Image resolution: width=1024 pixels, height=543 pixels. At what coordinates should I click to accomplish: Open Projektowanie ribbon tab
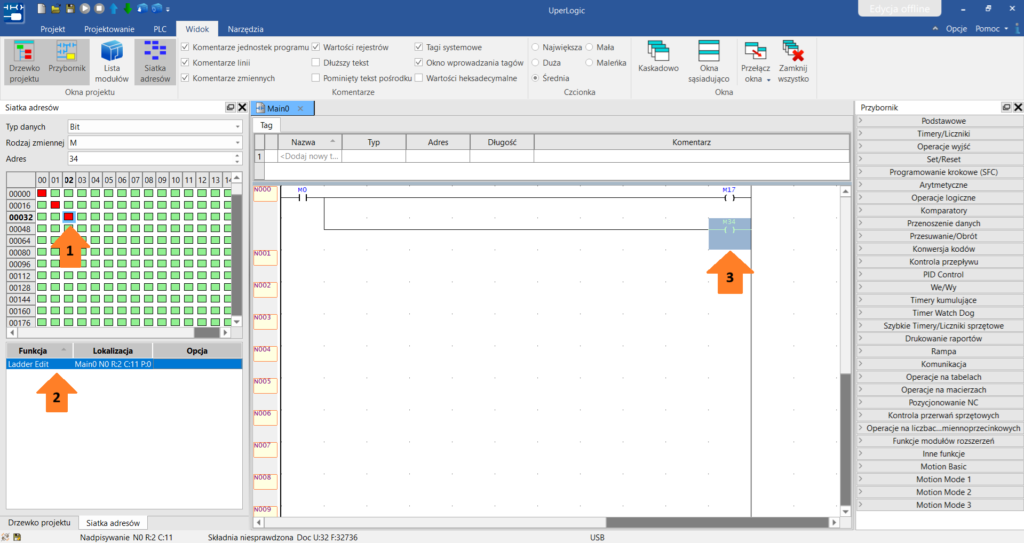coord(109,29)
